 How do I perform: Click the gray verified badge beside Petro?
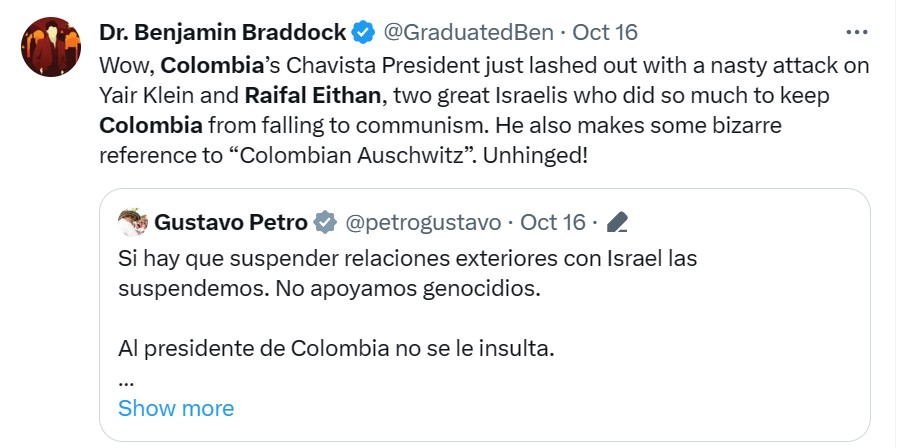(x=325, y=221)
